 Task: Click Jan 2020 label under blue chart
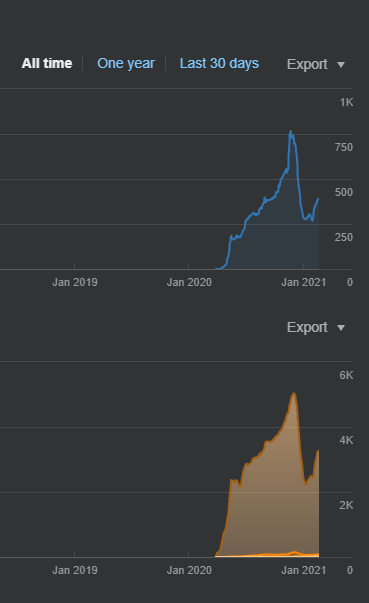(189, 282)
